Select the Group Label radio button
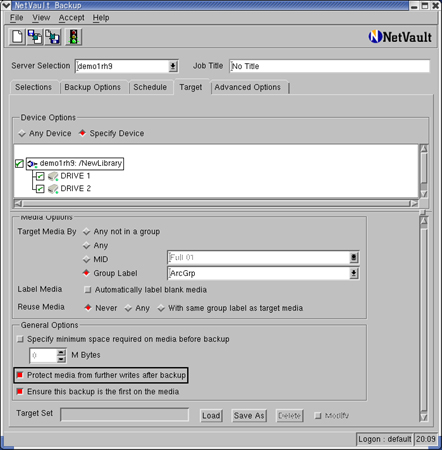Image resolution: width=442 pixels, height=450 pixels. tap(87, 273)
